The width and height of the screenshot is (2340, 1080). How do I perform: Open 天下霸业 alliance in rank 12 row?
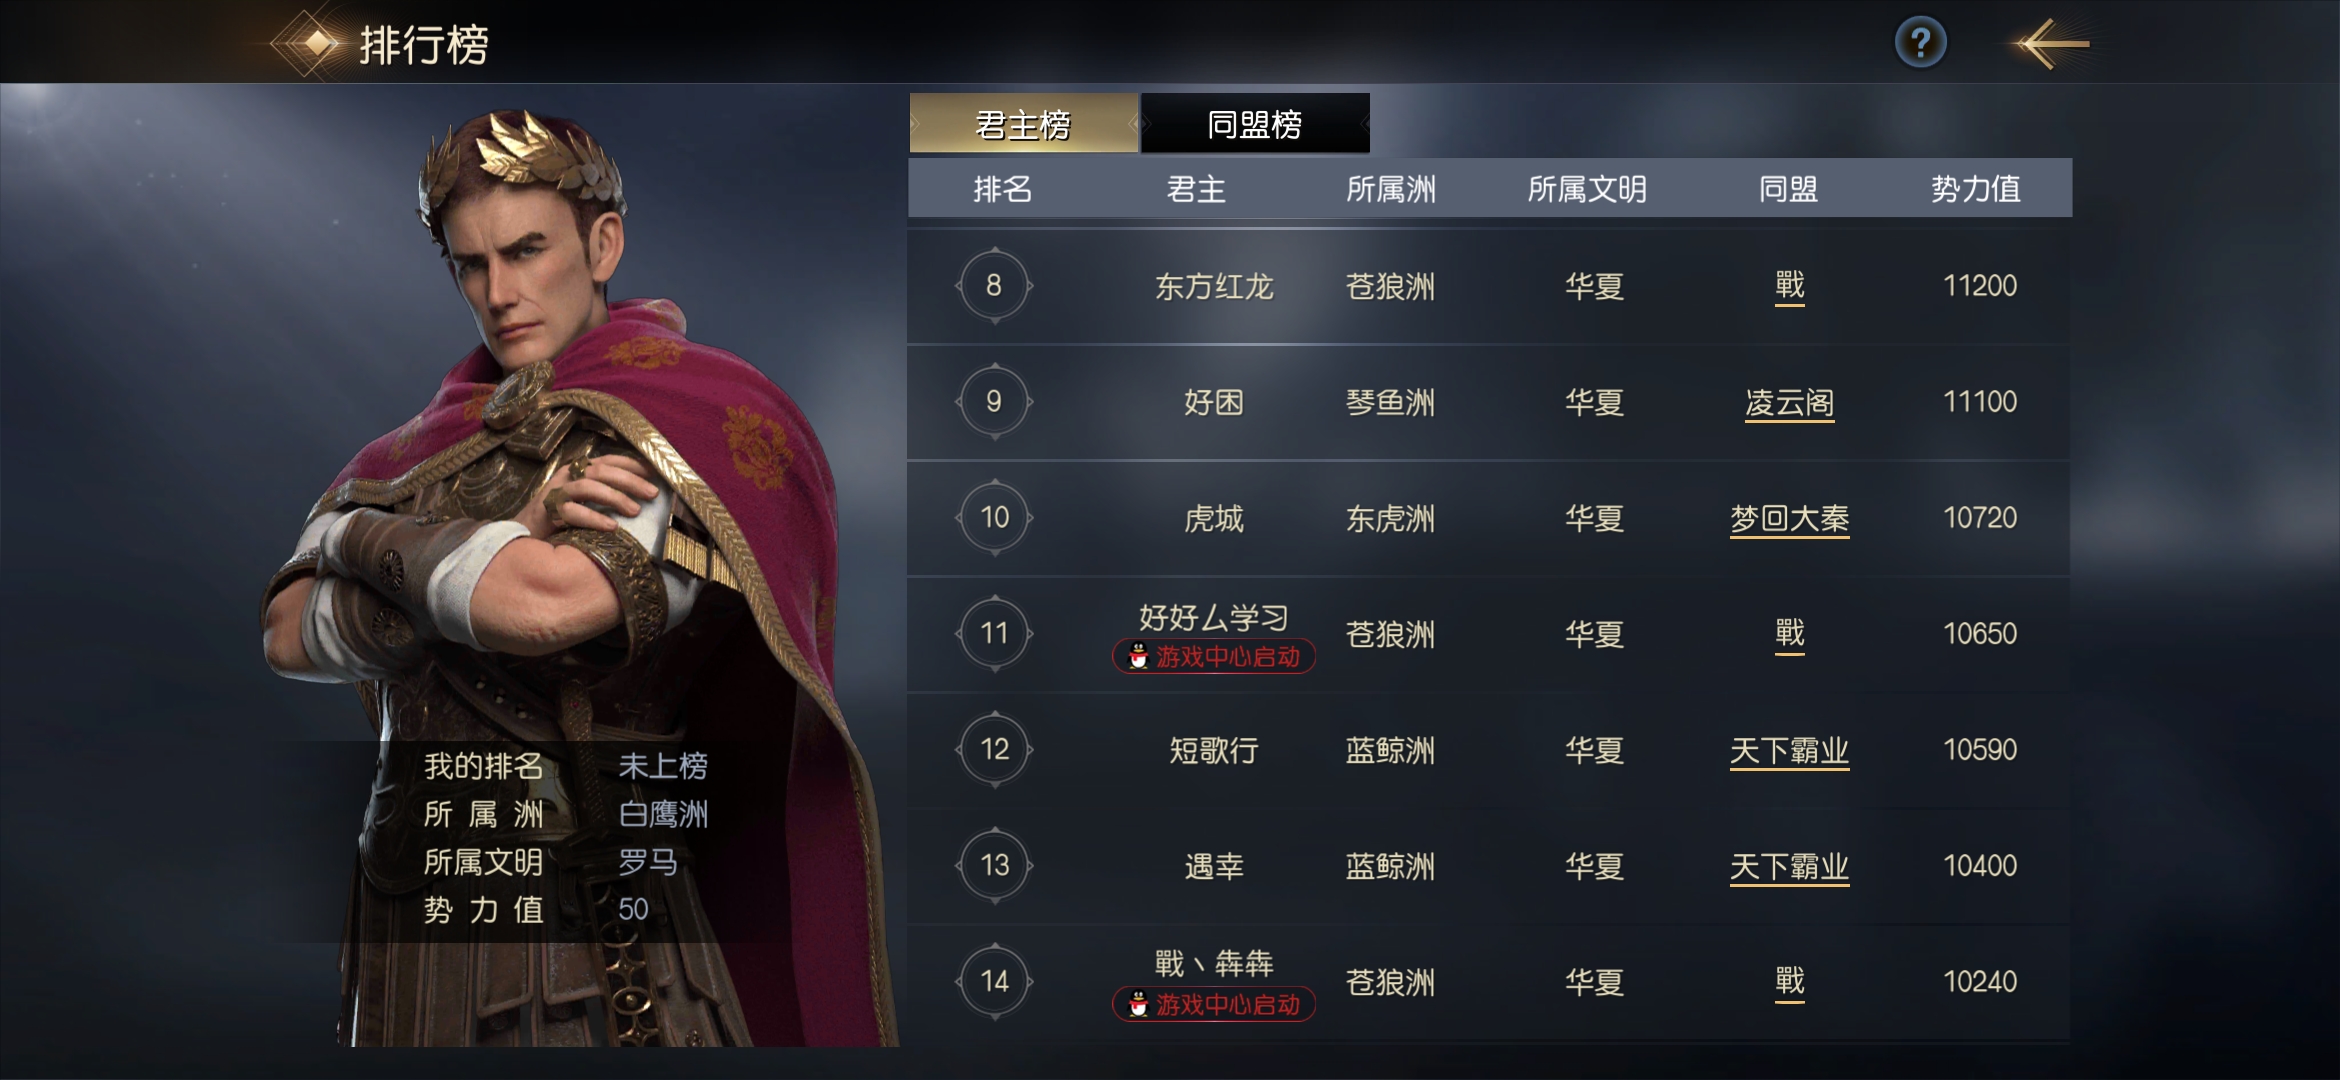[1789, 751]
